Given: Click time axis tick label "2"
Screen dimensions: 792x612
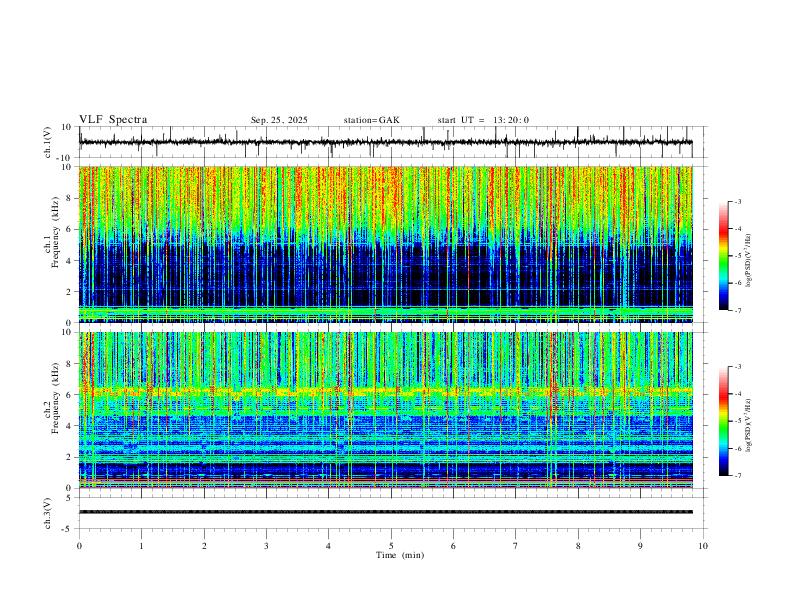Looking at the screenshot, I should tap(204, 546).
